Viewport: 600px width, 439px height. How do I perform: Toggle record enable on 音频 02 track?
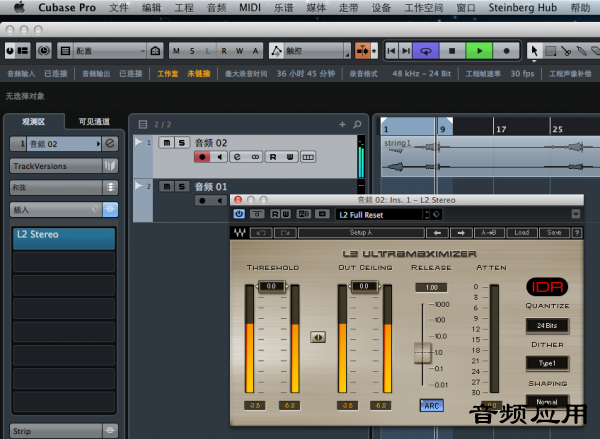202,157
